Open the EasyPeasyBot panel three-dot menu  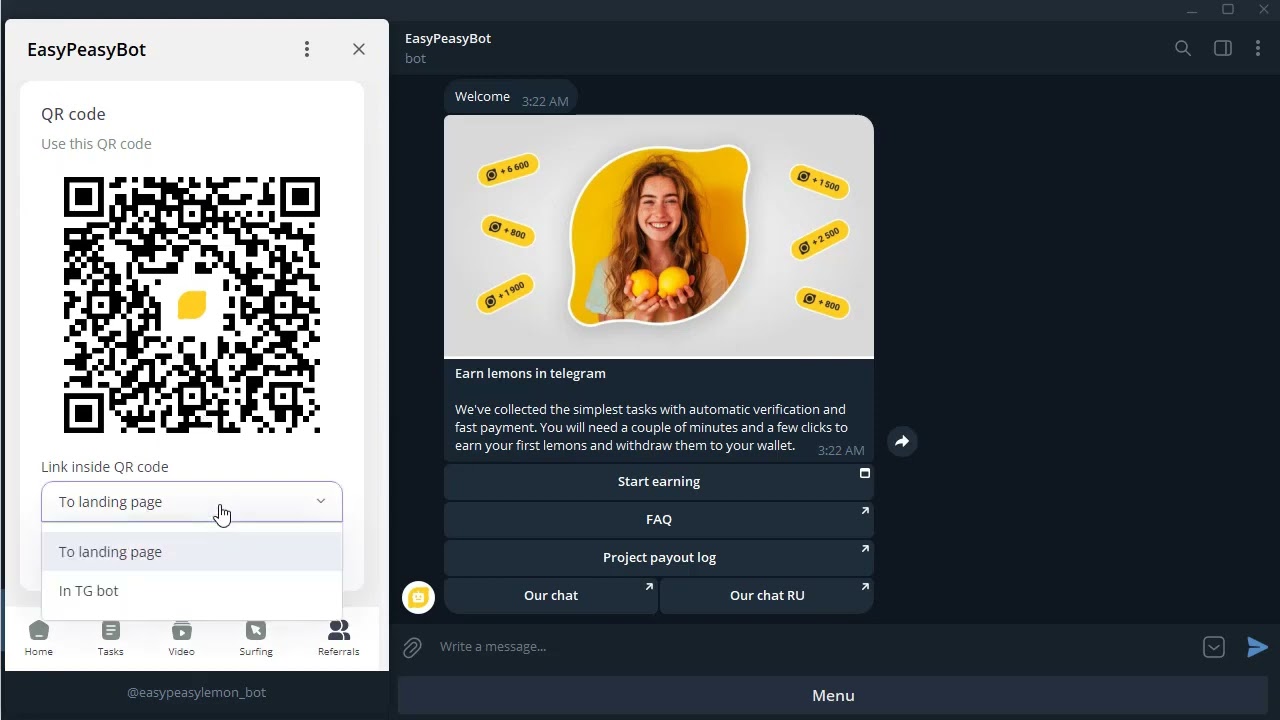(x=307, y=49)
